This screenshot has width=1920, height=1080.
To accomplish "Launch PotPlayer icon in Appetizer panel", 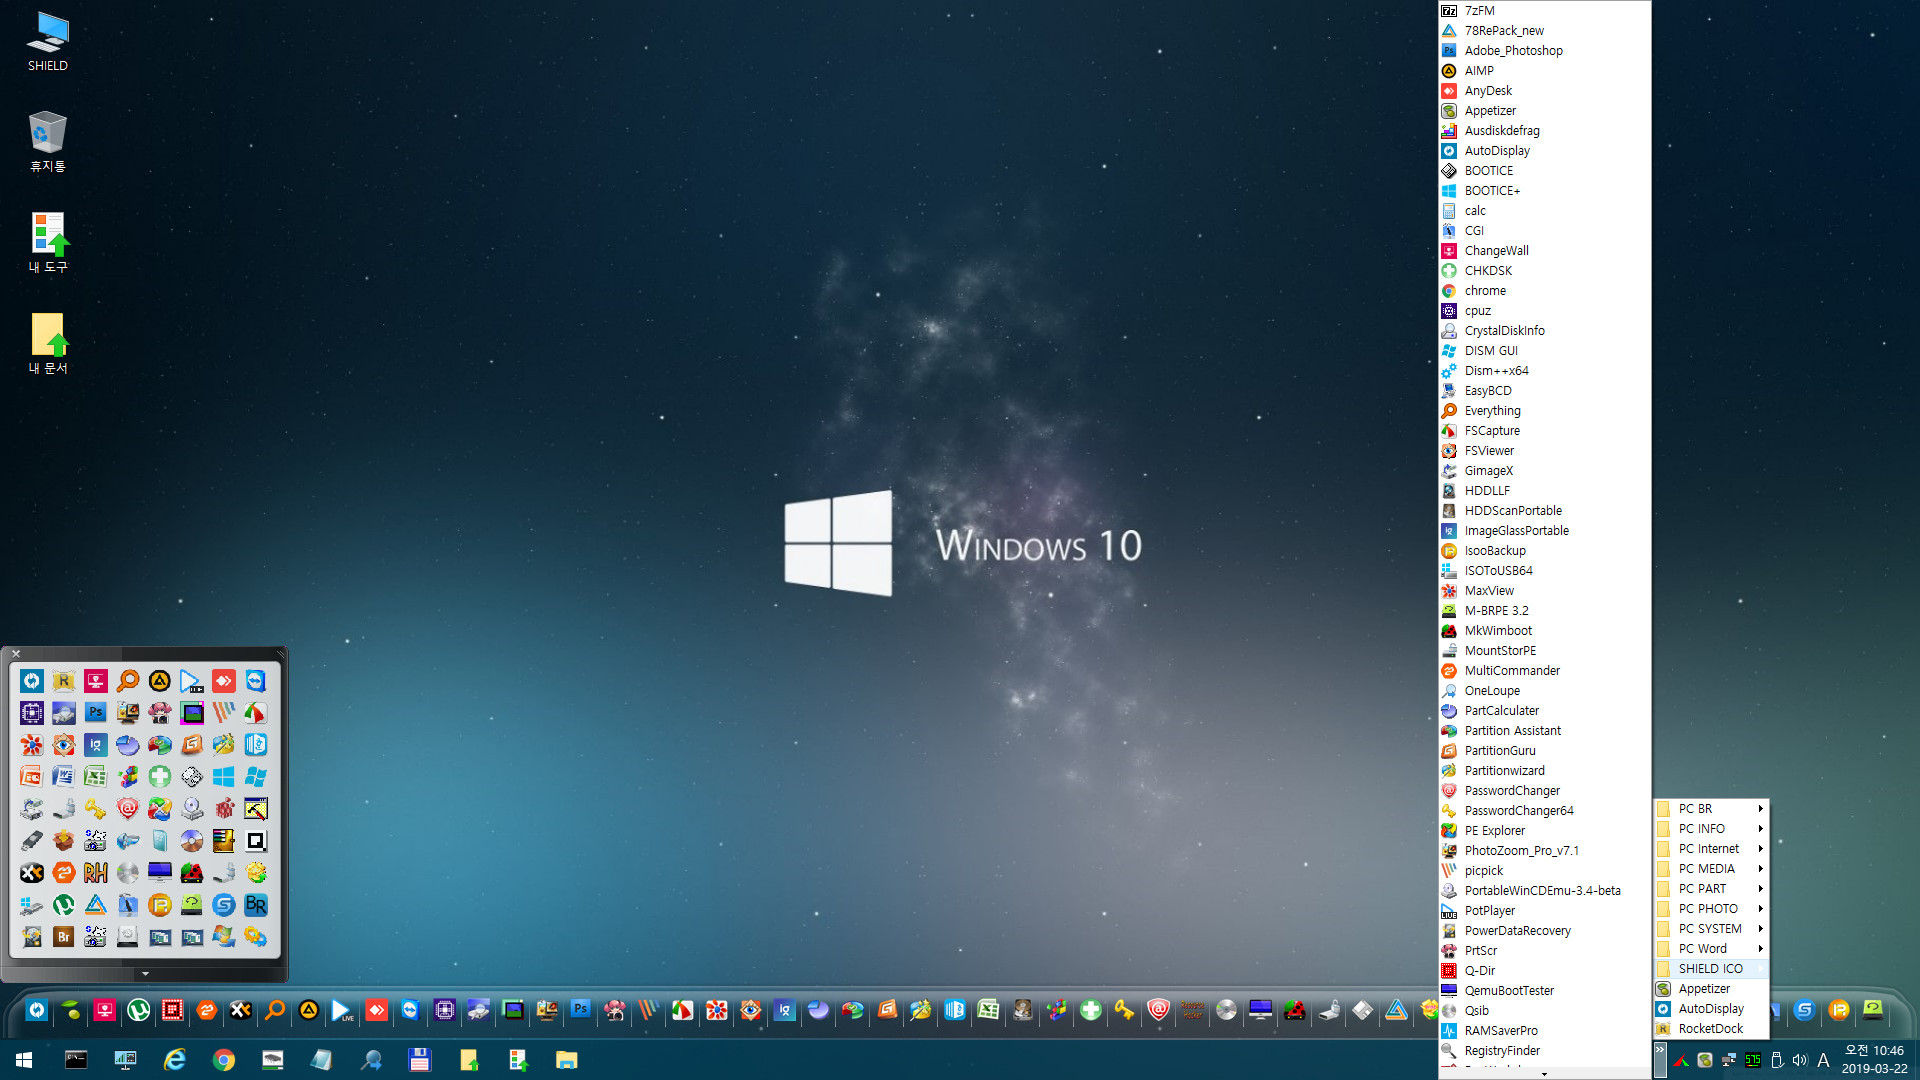I will pyautogui.click(x=192, y=681).
